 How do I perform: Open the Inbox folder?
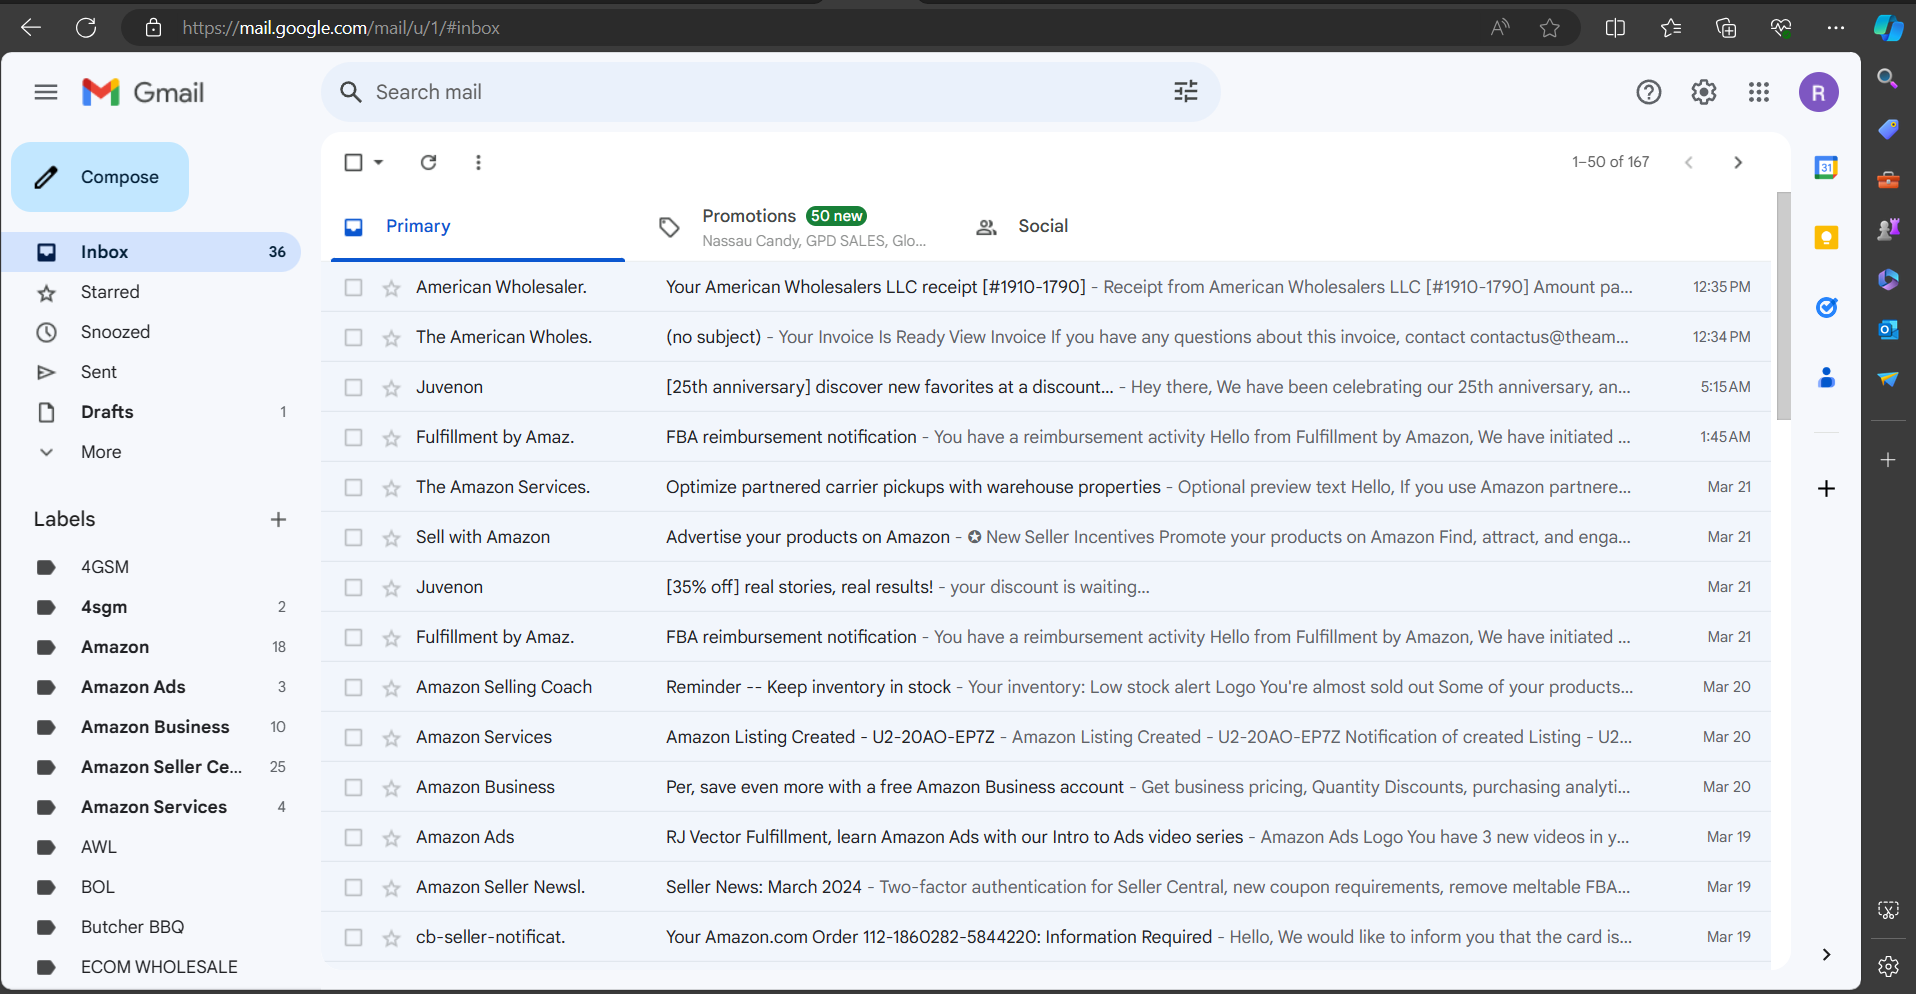tap(150, 252)
